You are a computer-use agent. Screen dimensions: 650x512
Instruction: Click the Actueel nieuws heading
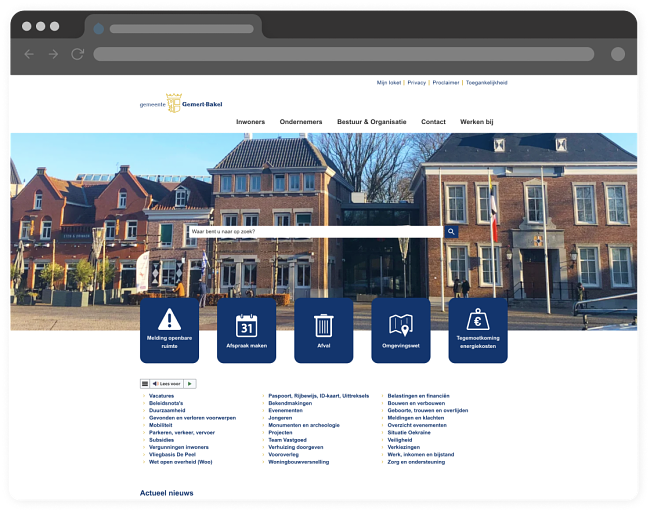pyautogui.click(x=167, y=493)
